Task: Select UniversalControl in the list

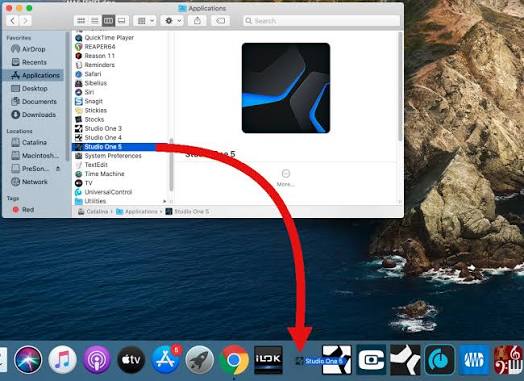Action: (120, 192)
